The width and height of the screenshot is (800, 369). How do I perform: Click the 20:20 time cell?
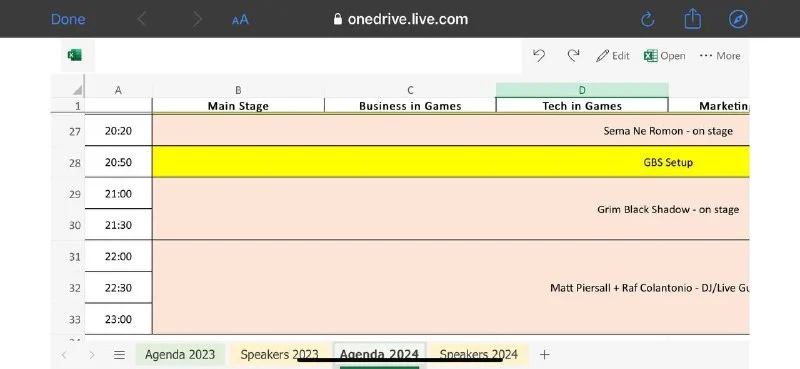[118, 131]
